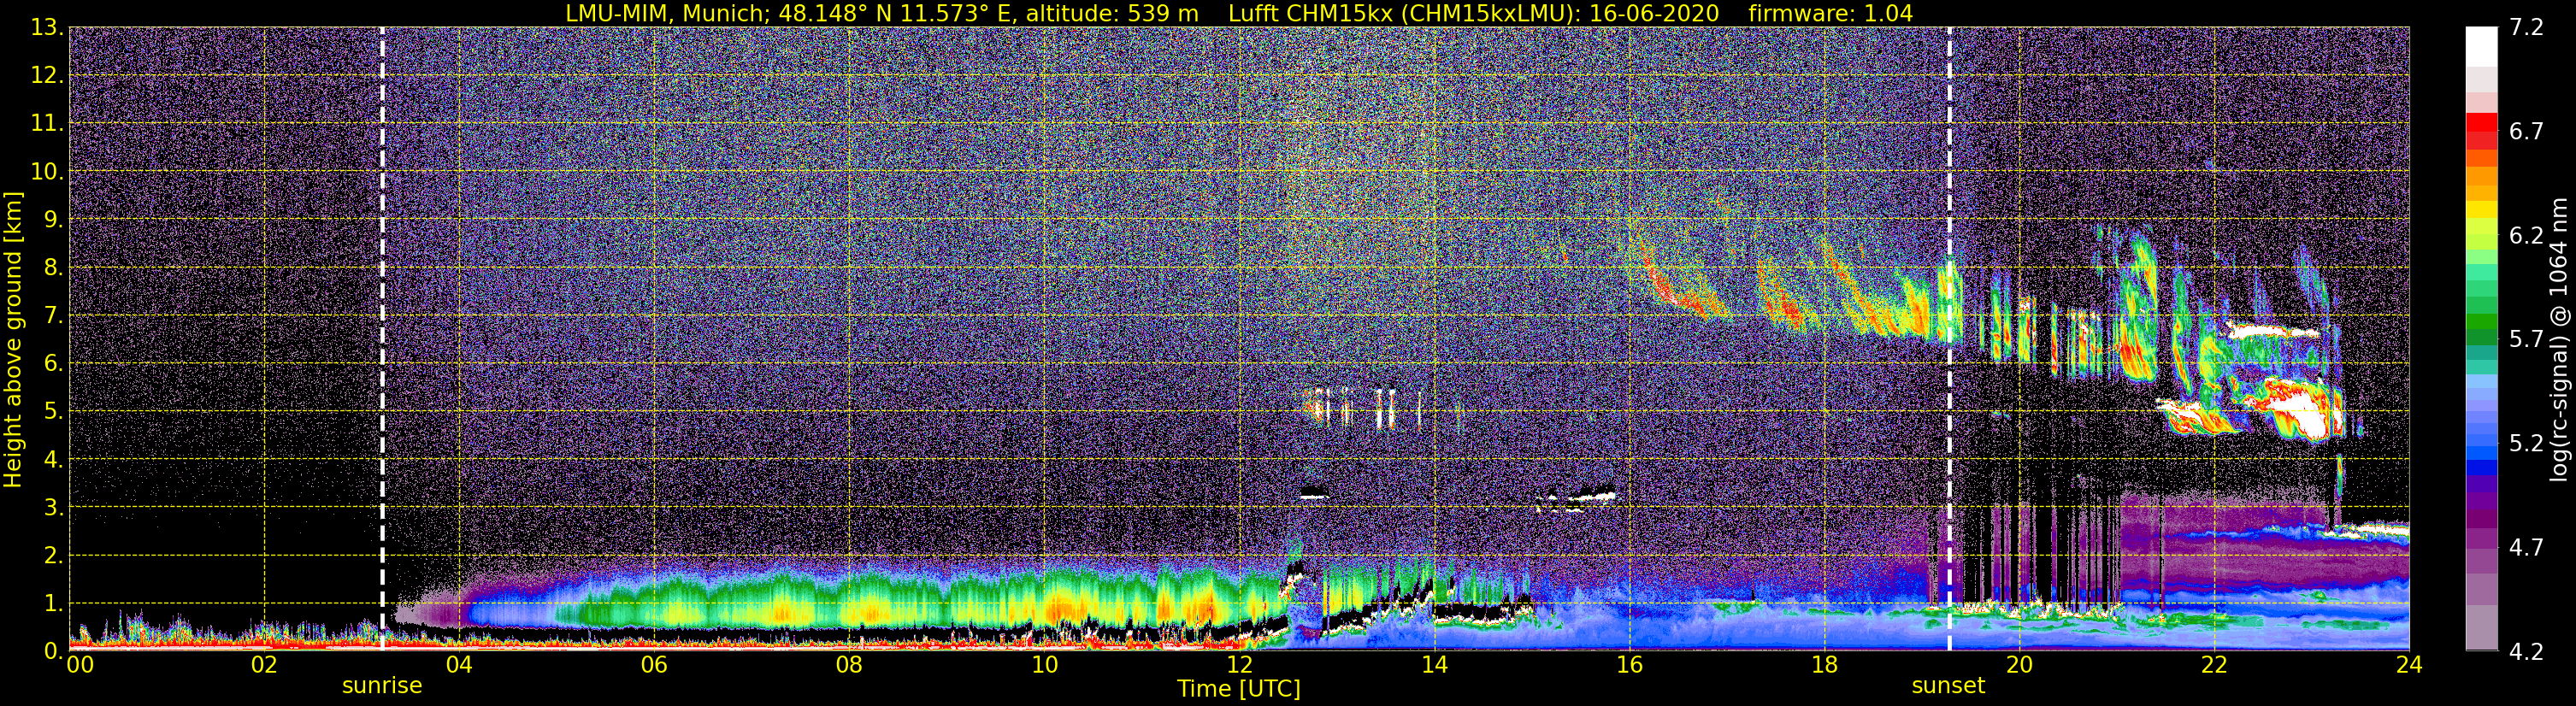This screenshot has width=2576, height=706.
Task: Click the time axis tick label '04'
Action: point(459,665)
